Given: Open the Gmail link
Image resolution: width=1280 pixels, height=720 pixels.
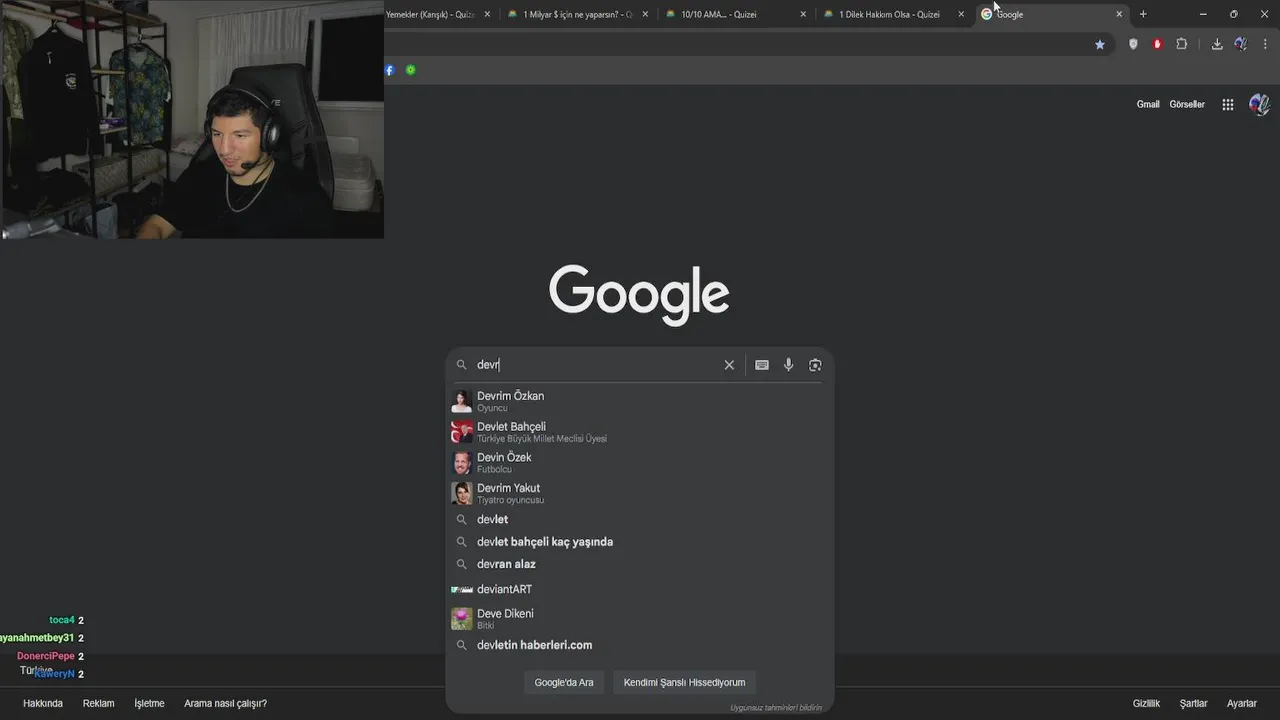Looking at the screenshot, I should [x=1148, y=104].
